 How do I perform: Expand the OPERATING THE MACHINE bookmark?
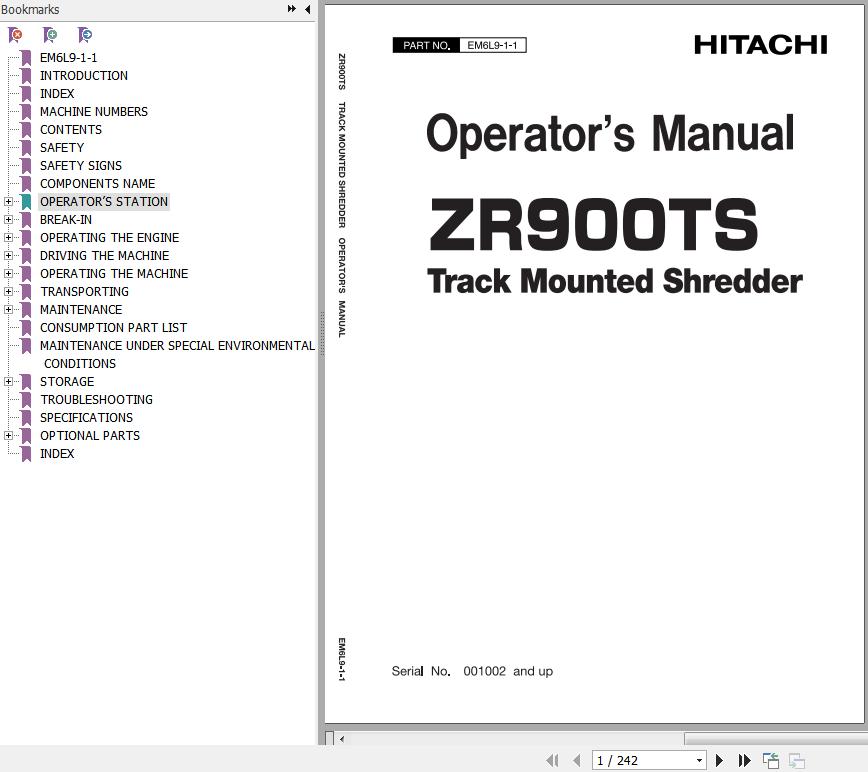[8, 273]
